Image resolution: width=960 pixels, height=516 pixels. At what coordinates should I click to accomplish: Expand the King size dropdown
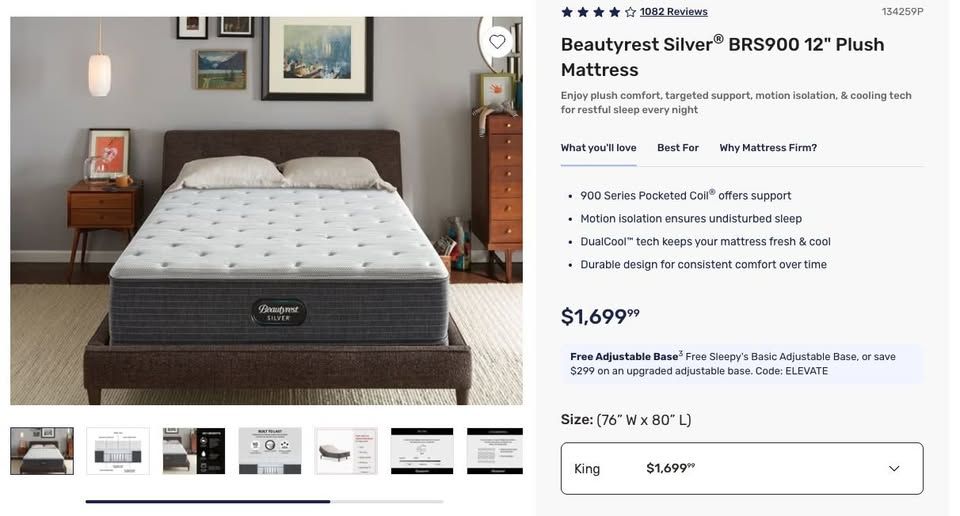click(741, 468)
